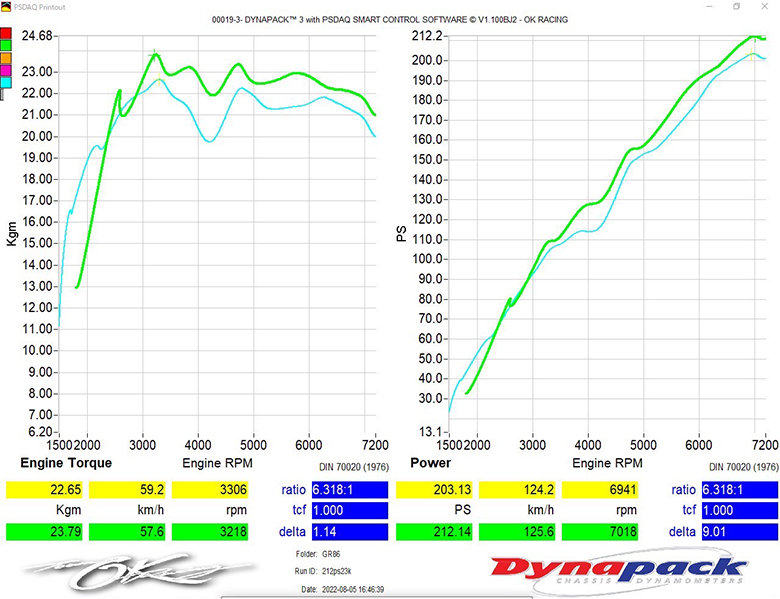Click the yellow power value 203.13
The width and height of the screenshot is (780, 599).
[x=434, y=490]
